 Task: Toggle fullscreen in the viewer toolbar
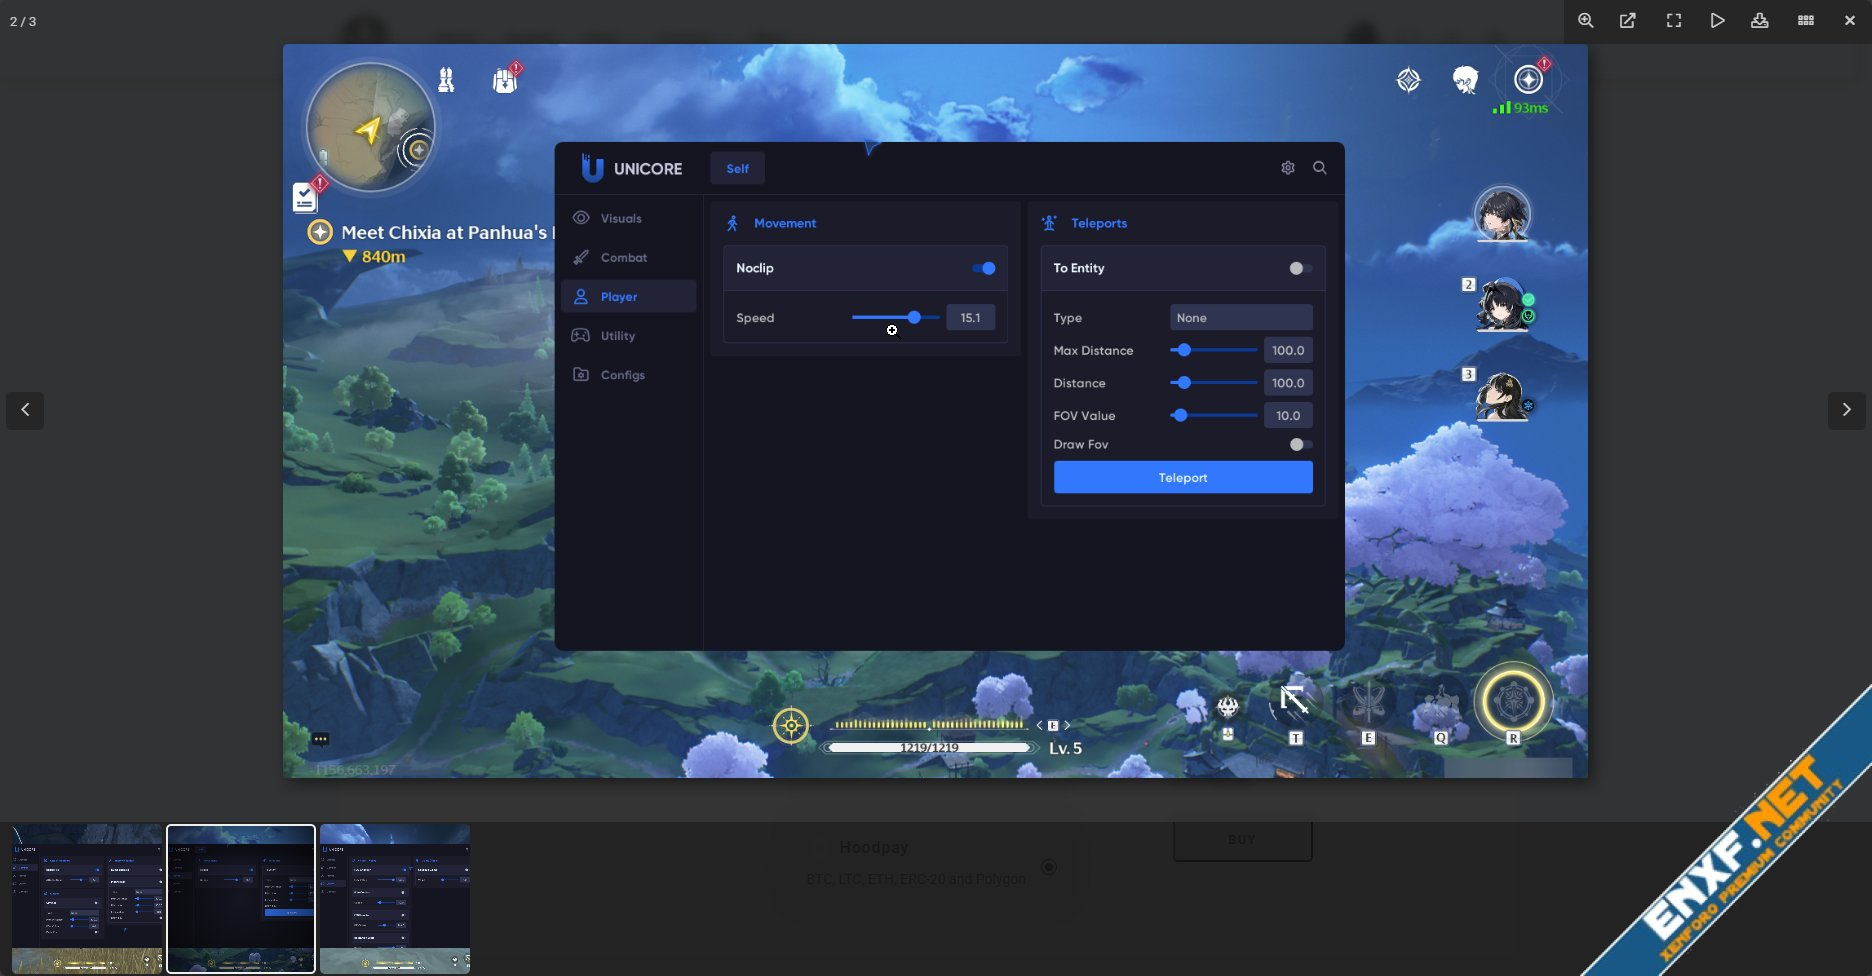click(1673, 21)
